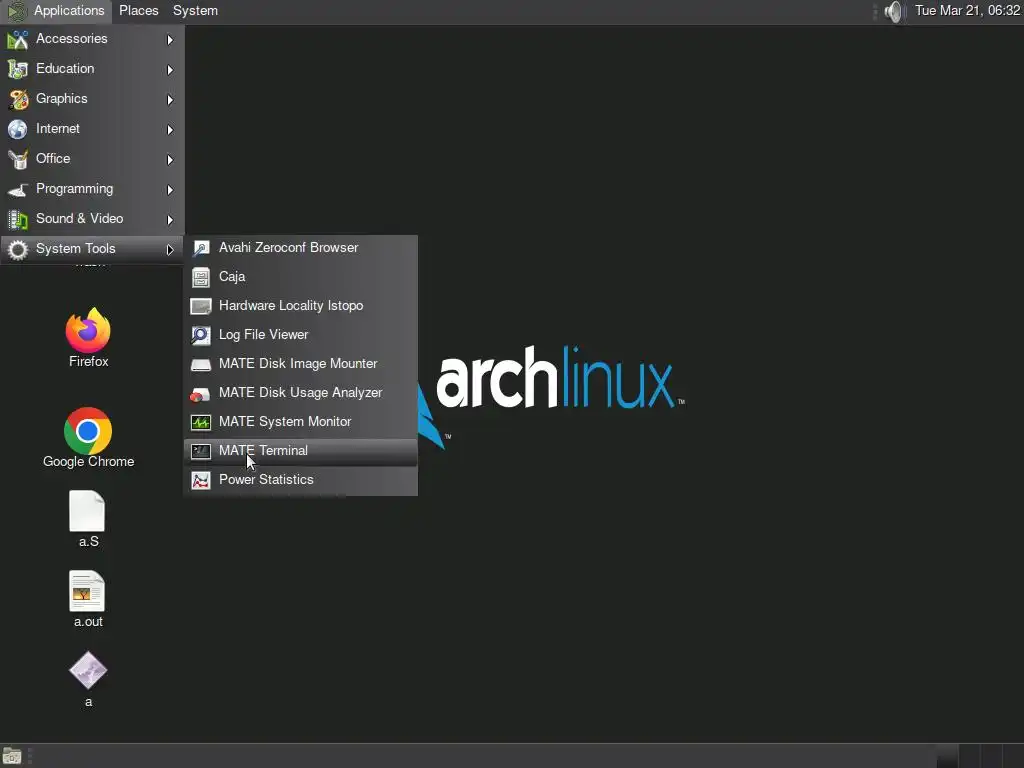This screenshot has height=768, width=1024.
Task: Open the Places menu
Action: pos(138,10)
